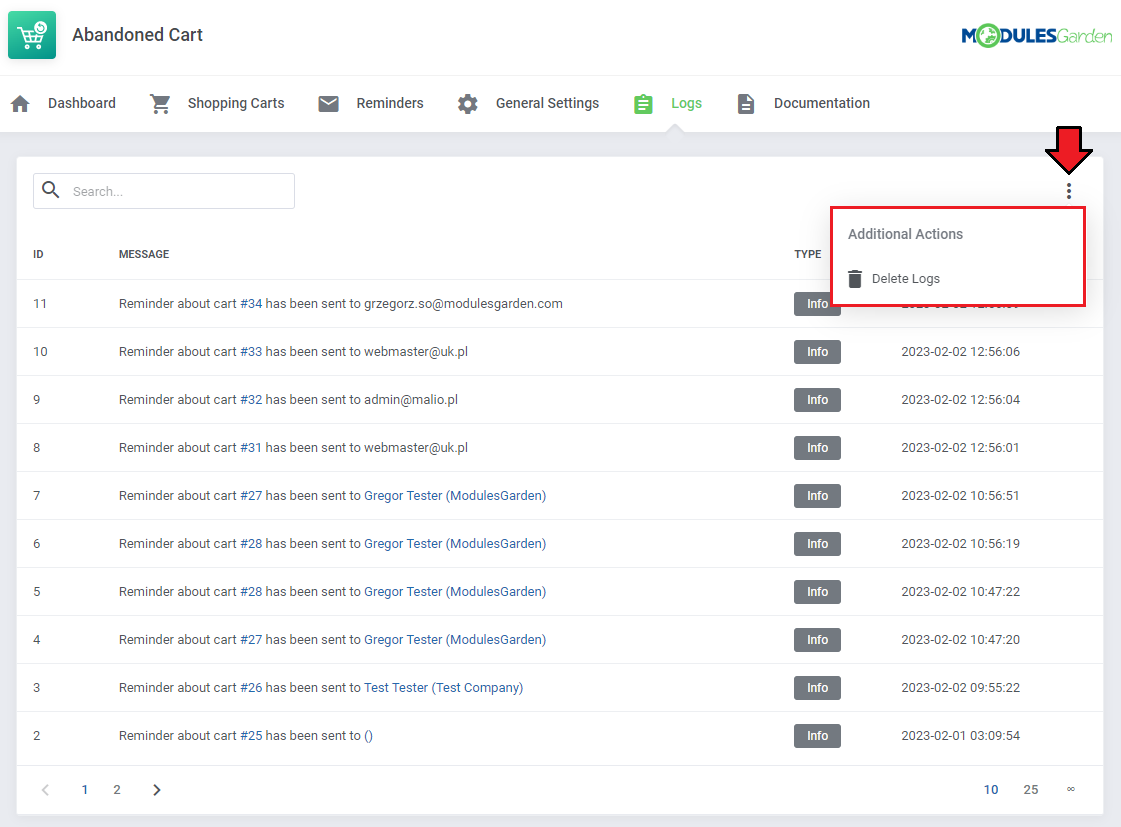Click the Dashboard home icon
This screenshot has width=1121, height=827.
click(x=21, y=104)
